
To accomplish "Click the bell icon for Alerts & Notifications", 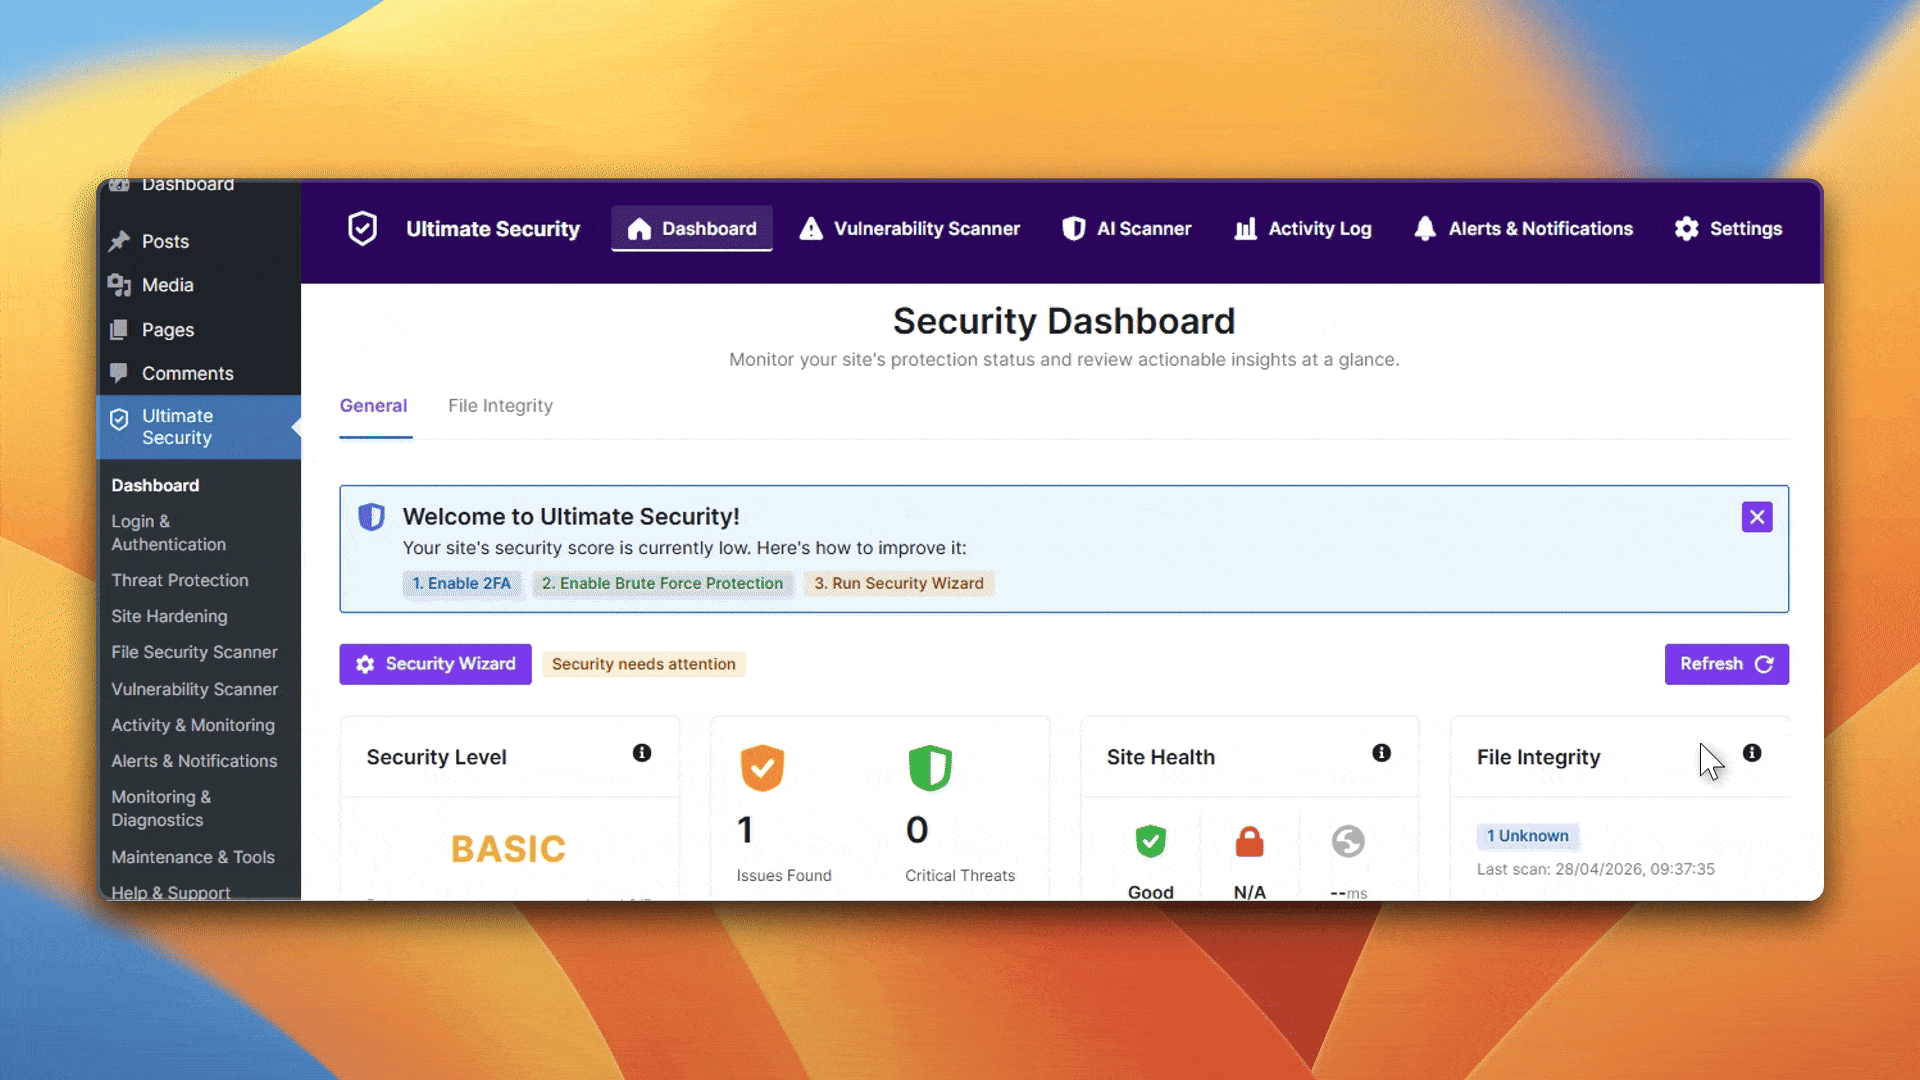I will click(x=1425, y=229).
